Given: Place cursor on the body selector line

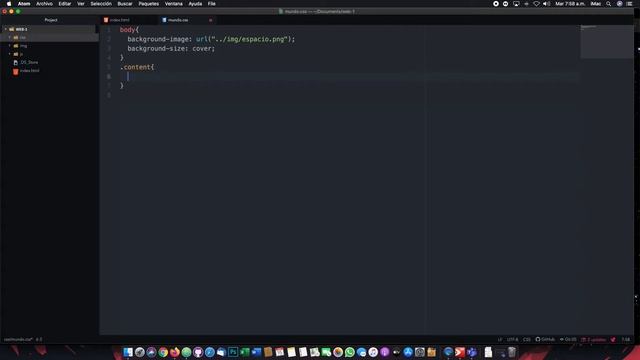Looking at the screenshot, I should point(129,30).
